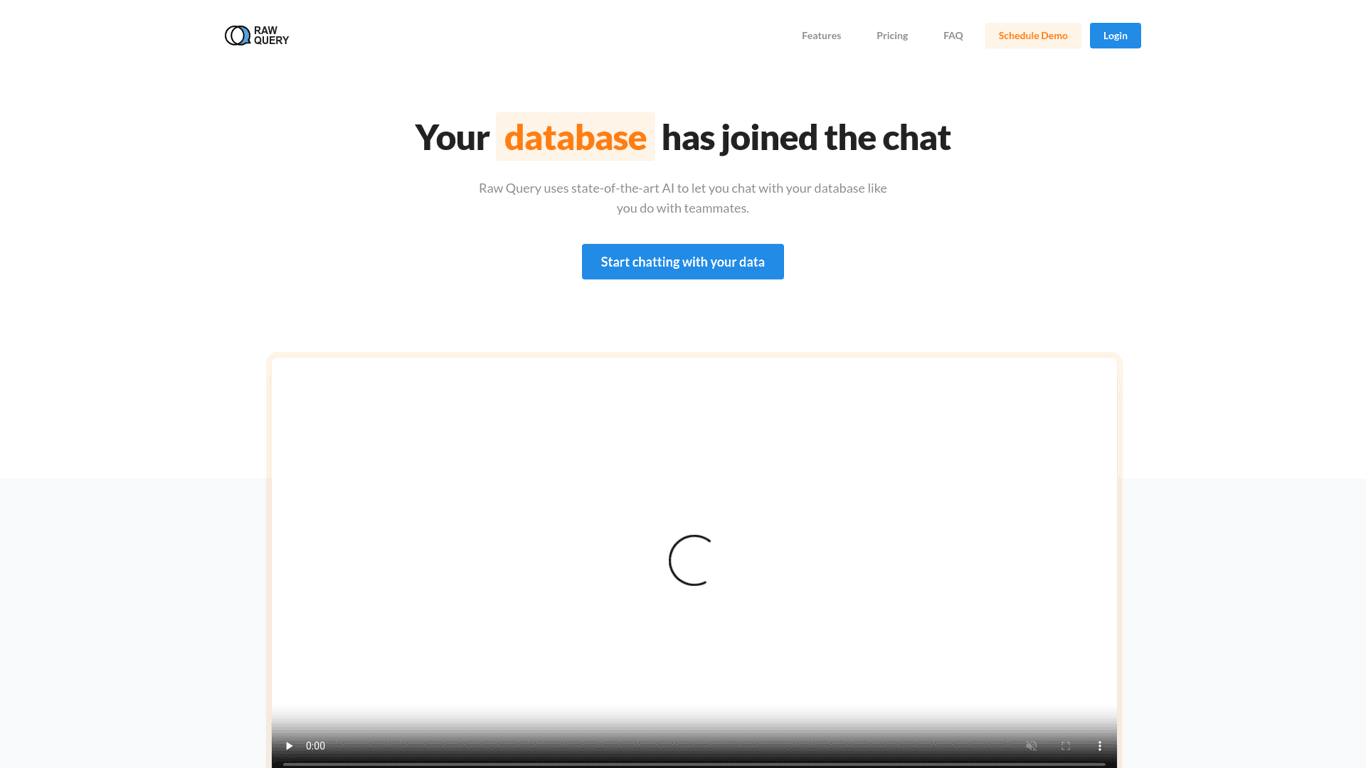Click the blue Login button

point(1115,36)
